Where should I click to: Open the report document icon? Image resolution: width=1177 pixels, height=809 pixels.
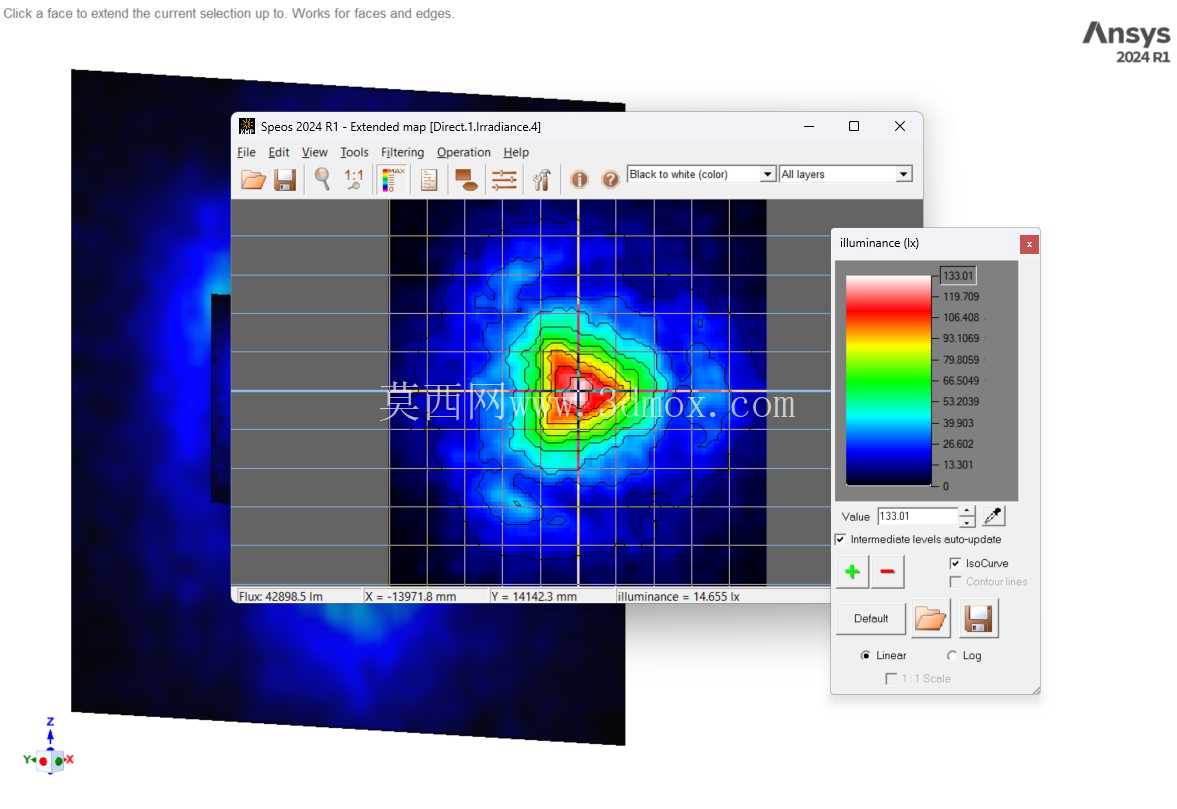pos(429,179)
